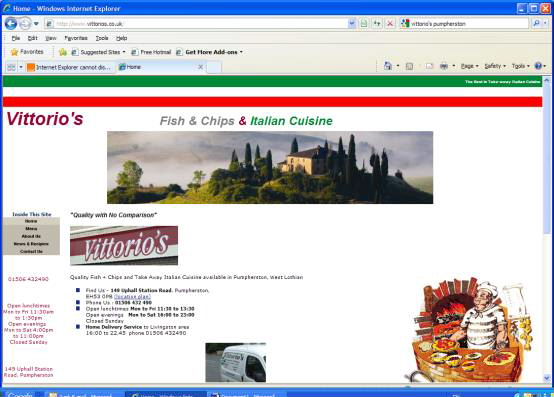Open the News & Recipes navigation link
The image size is (554, 397).
[x=31, y=244]
